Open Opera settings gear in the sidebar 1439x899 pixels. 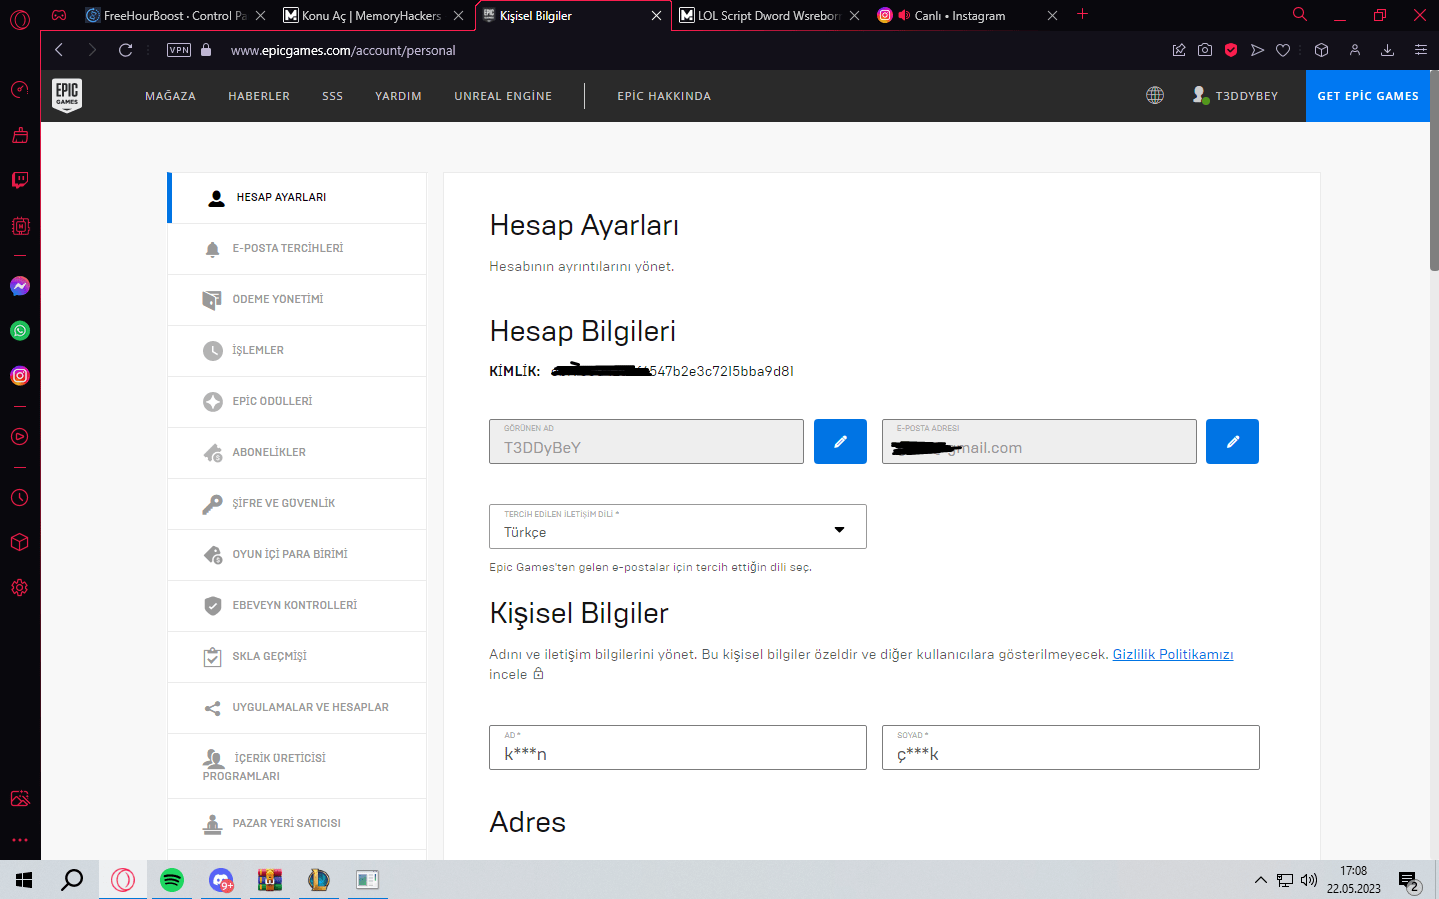tap(20, 588)
